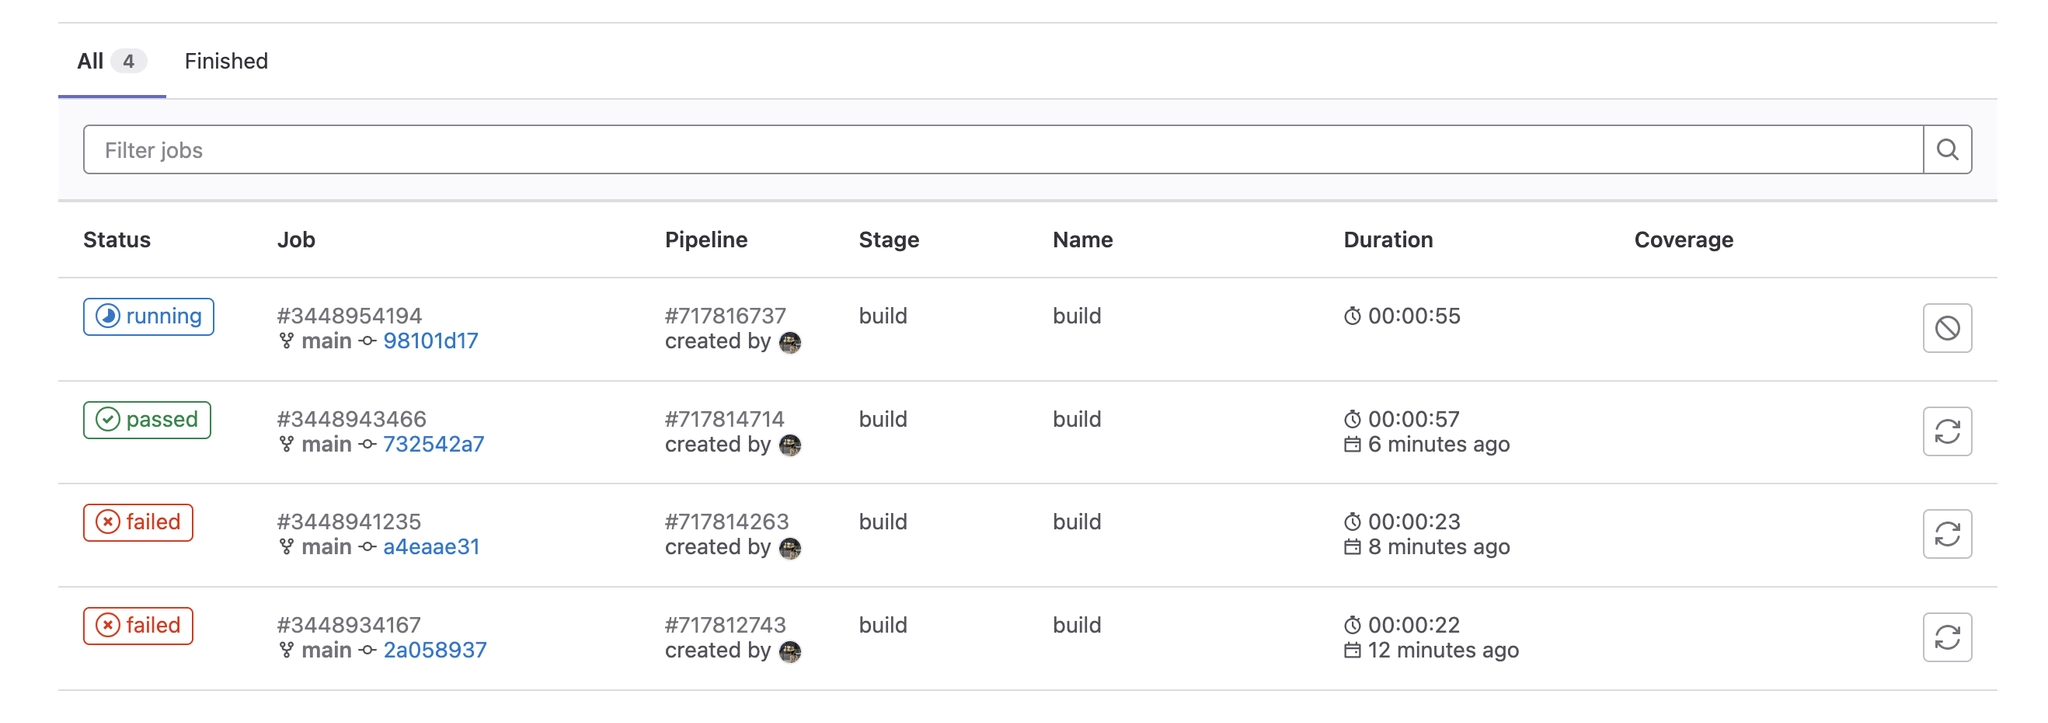Open pipeline #717816737

click(x=725, y=316)
